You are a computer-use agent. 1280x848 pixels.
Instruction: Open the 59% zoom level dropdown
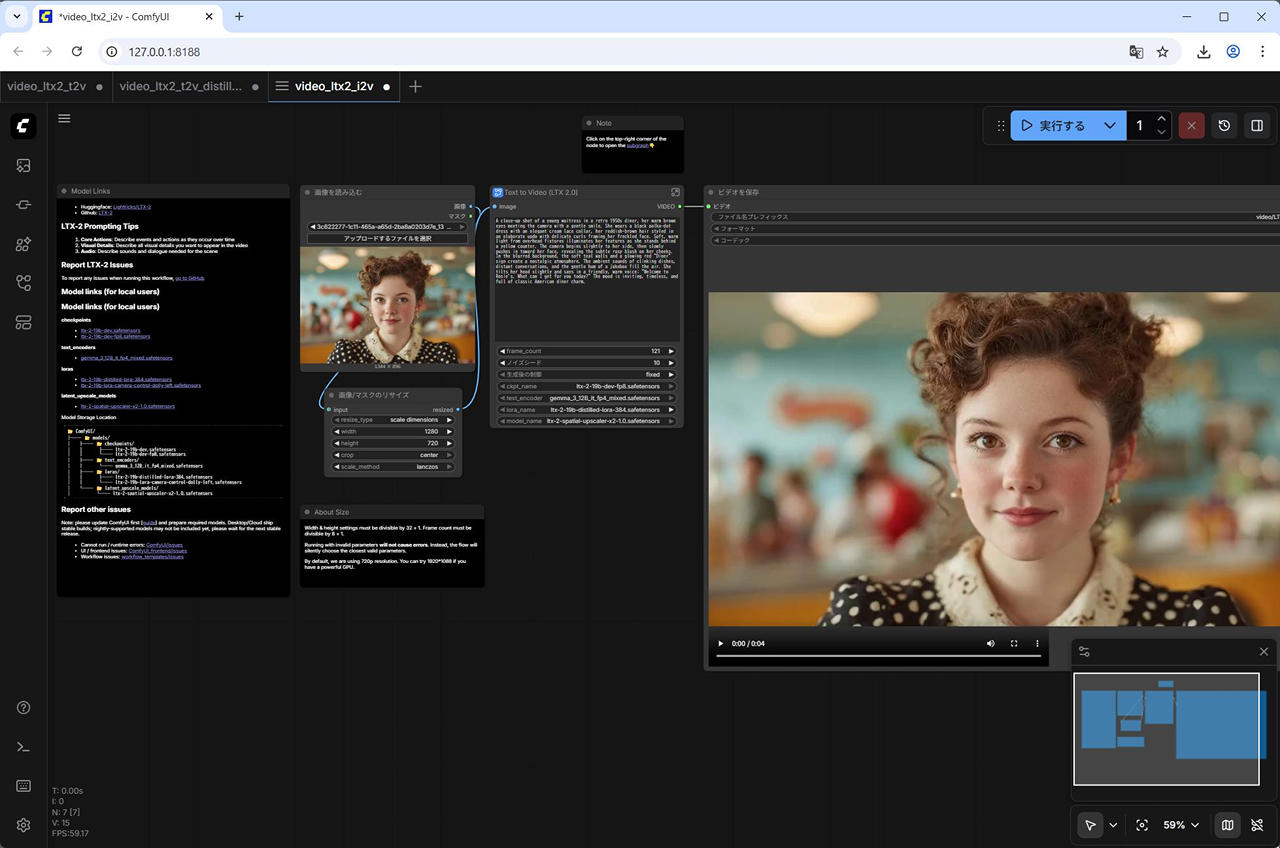click(x=1181, y=825)
